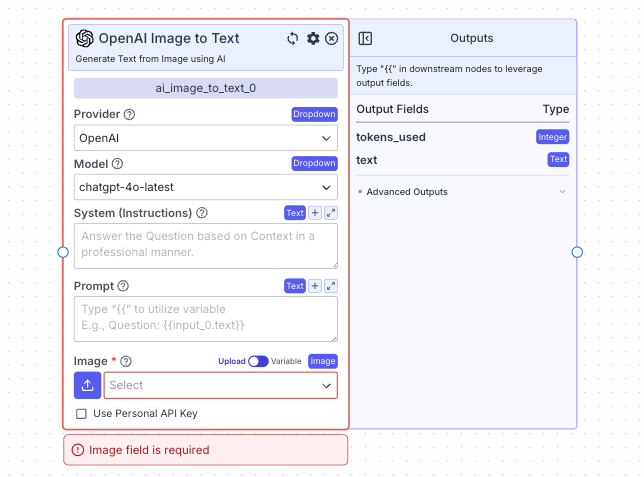The image size is (644, 477).
Task: Click the blue upload image button
Action: coord(87,385)
